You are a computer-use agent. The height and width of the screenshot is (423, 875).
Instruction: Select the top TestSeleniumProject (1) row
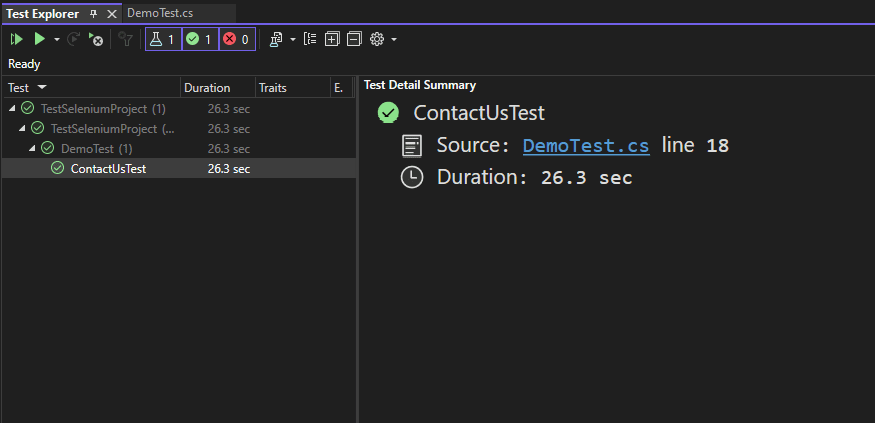click(x=179, y=108)
